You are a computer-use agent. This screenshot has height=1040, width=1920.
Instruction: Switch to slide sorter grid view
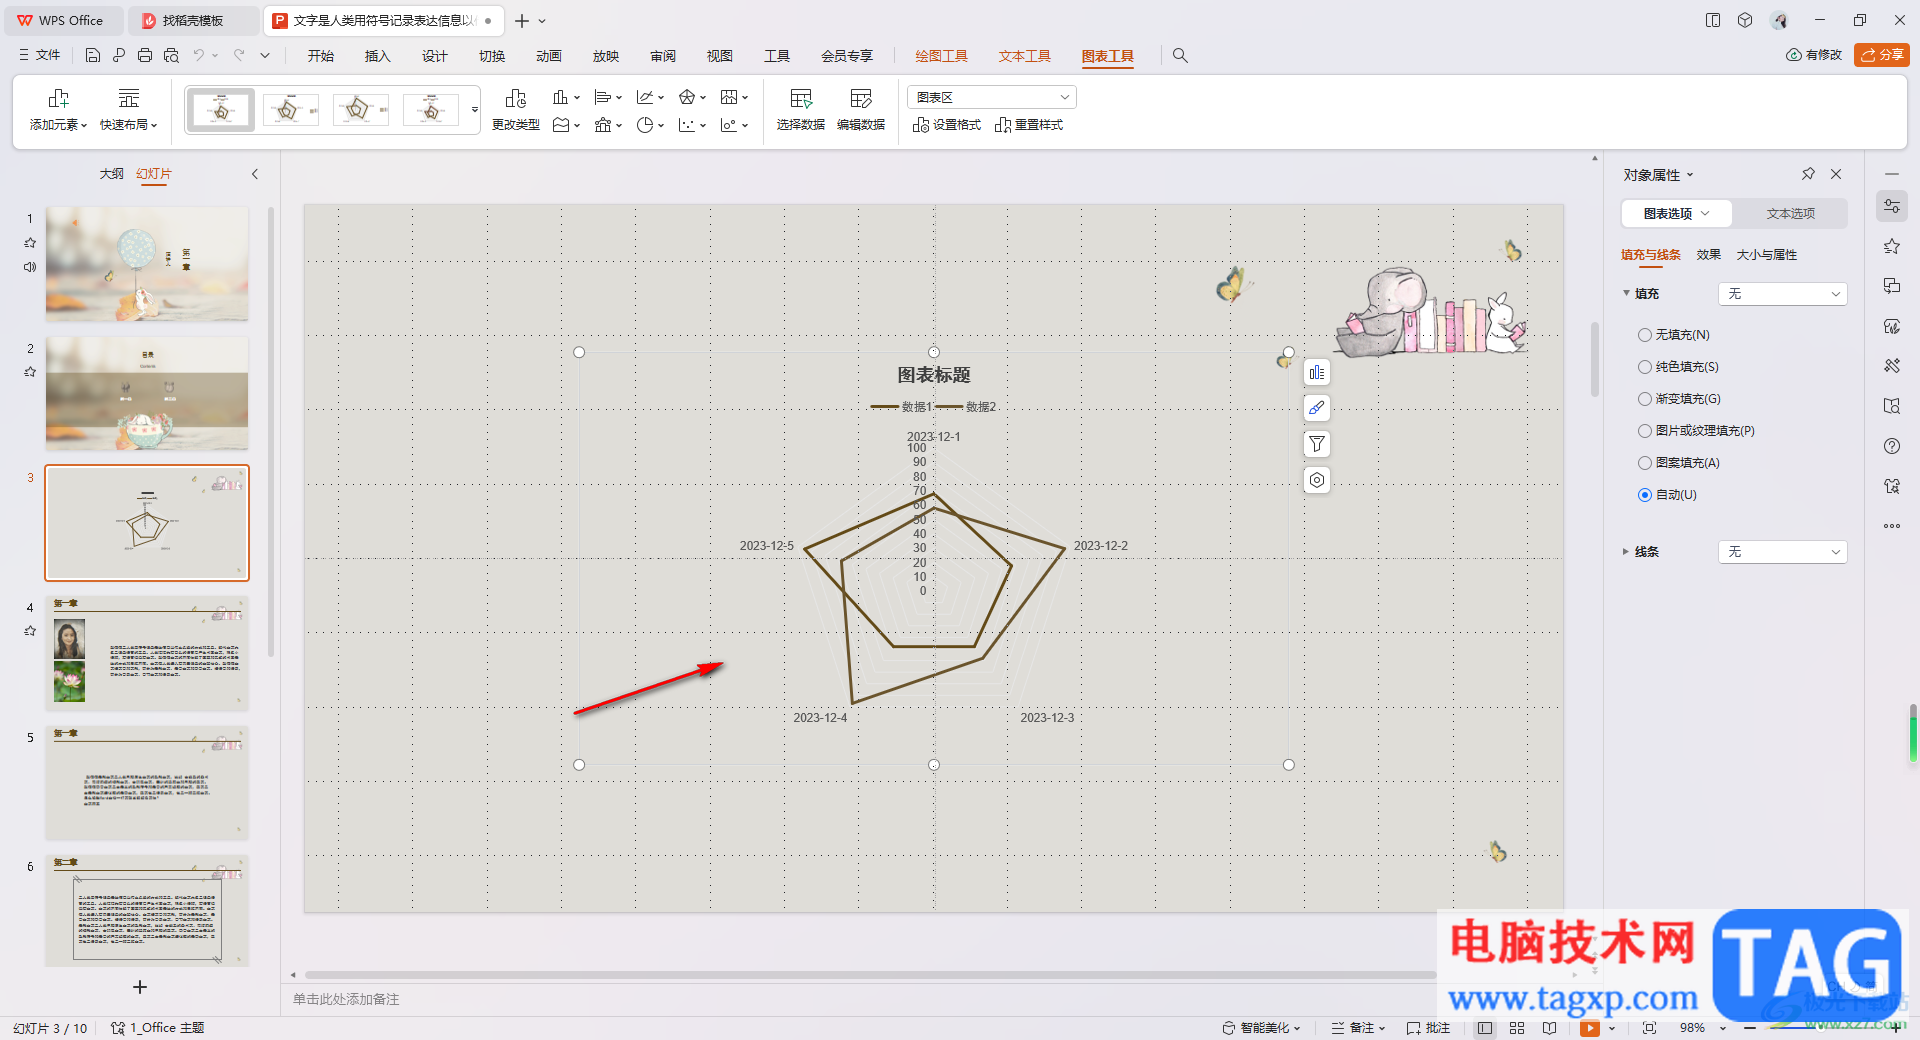coord(1517,1028)
